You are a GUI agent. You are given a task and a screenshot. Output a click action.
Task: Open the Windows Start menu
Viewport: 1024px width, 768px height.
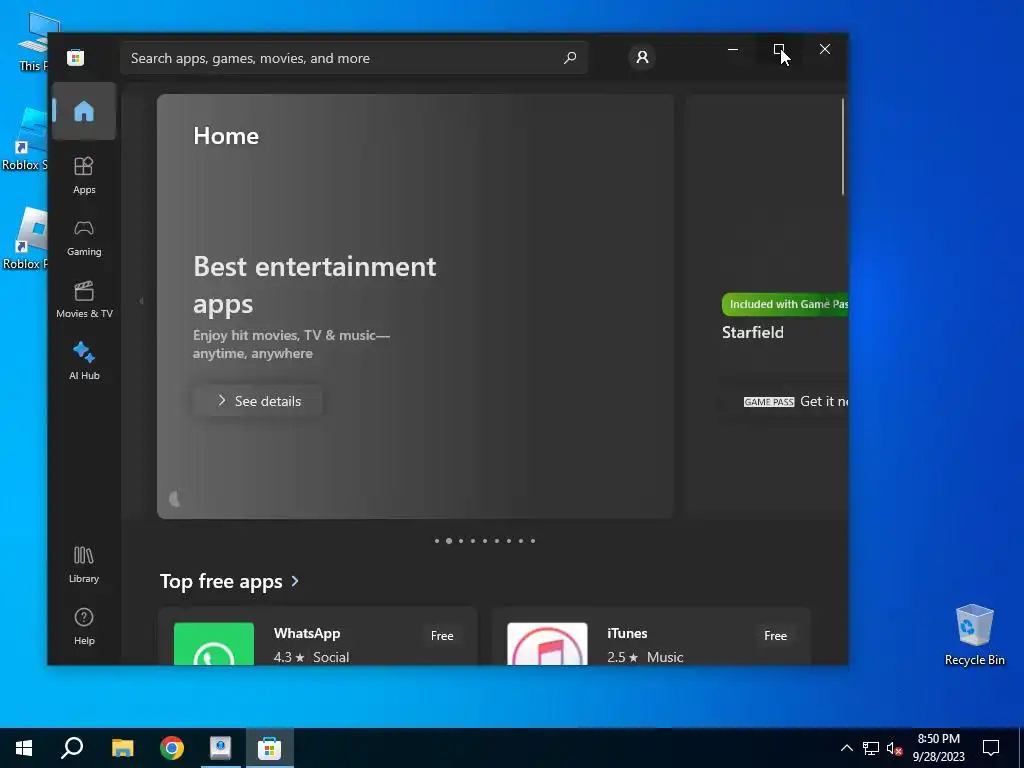pyautogui.click(x=24, y=748)
